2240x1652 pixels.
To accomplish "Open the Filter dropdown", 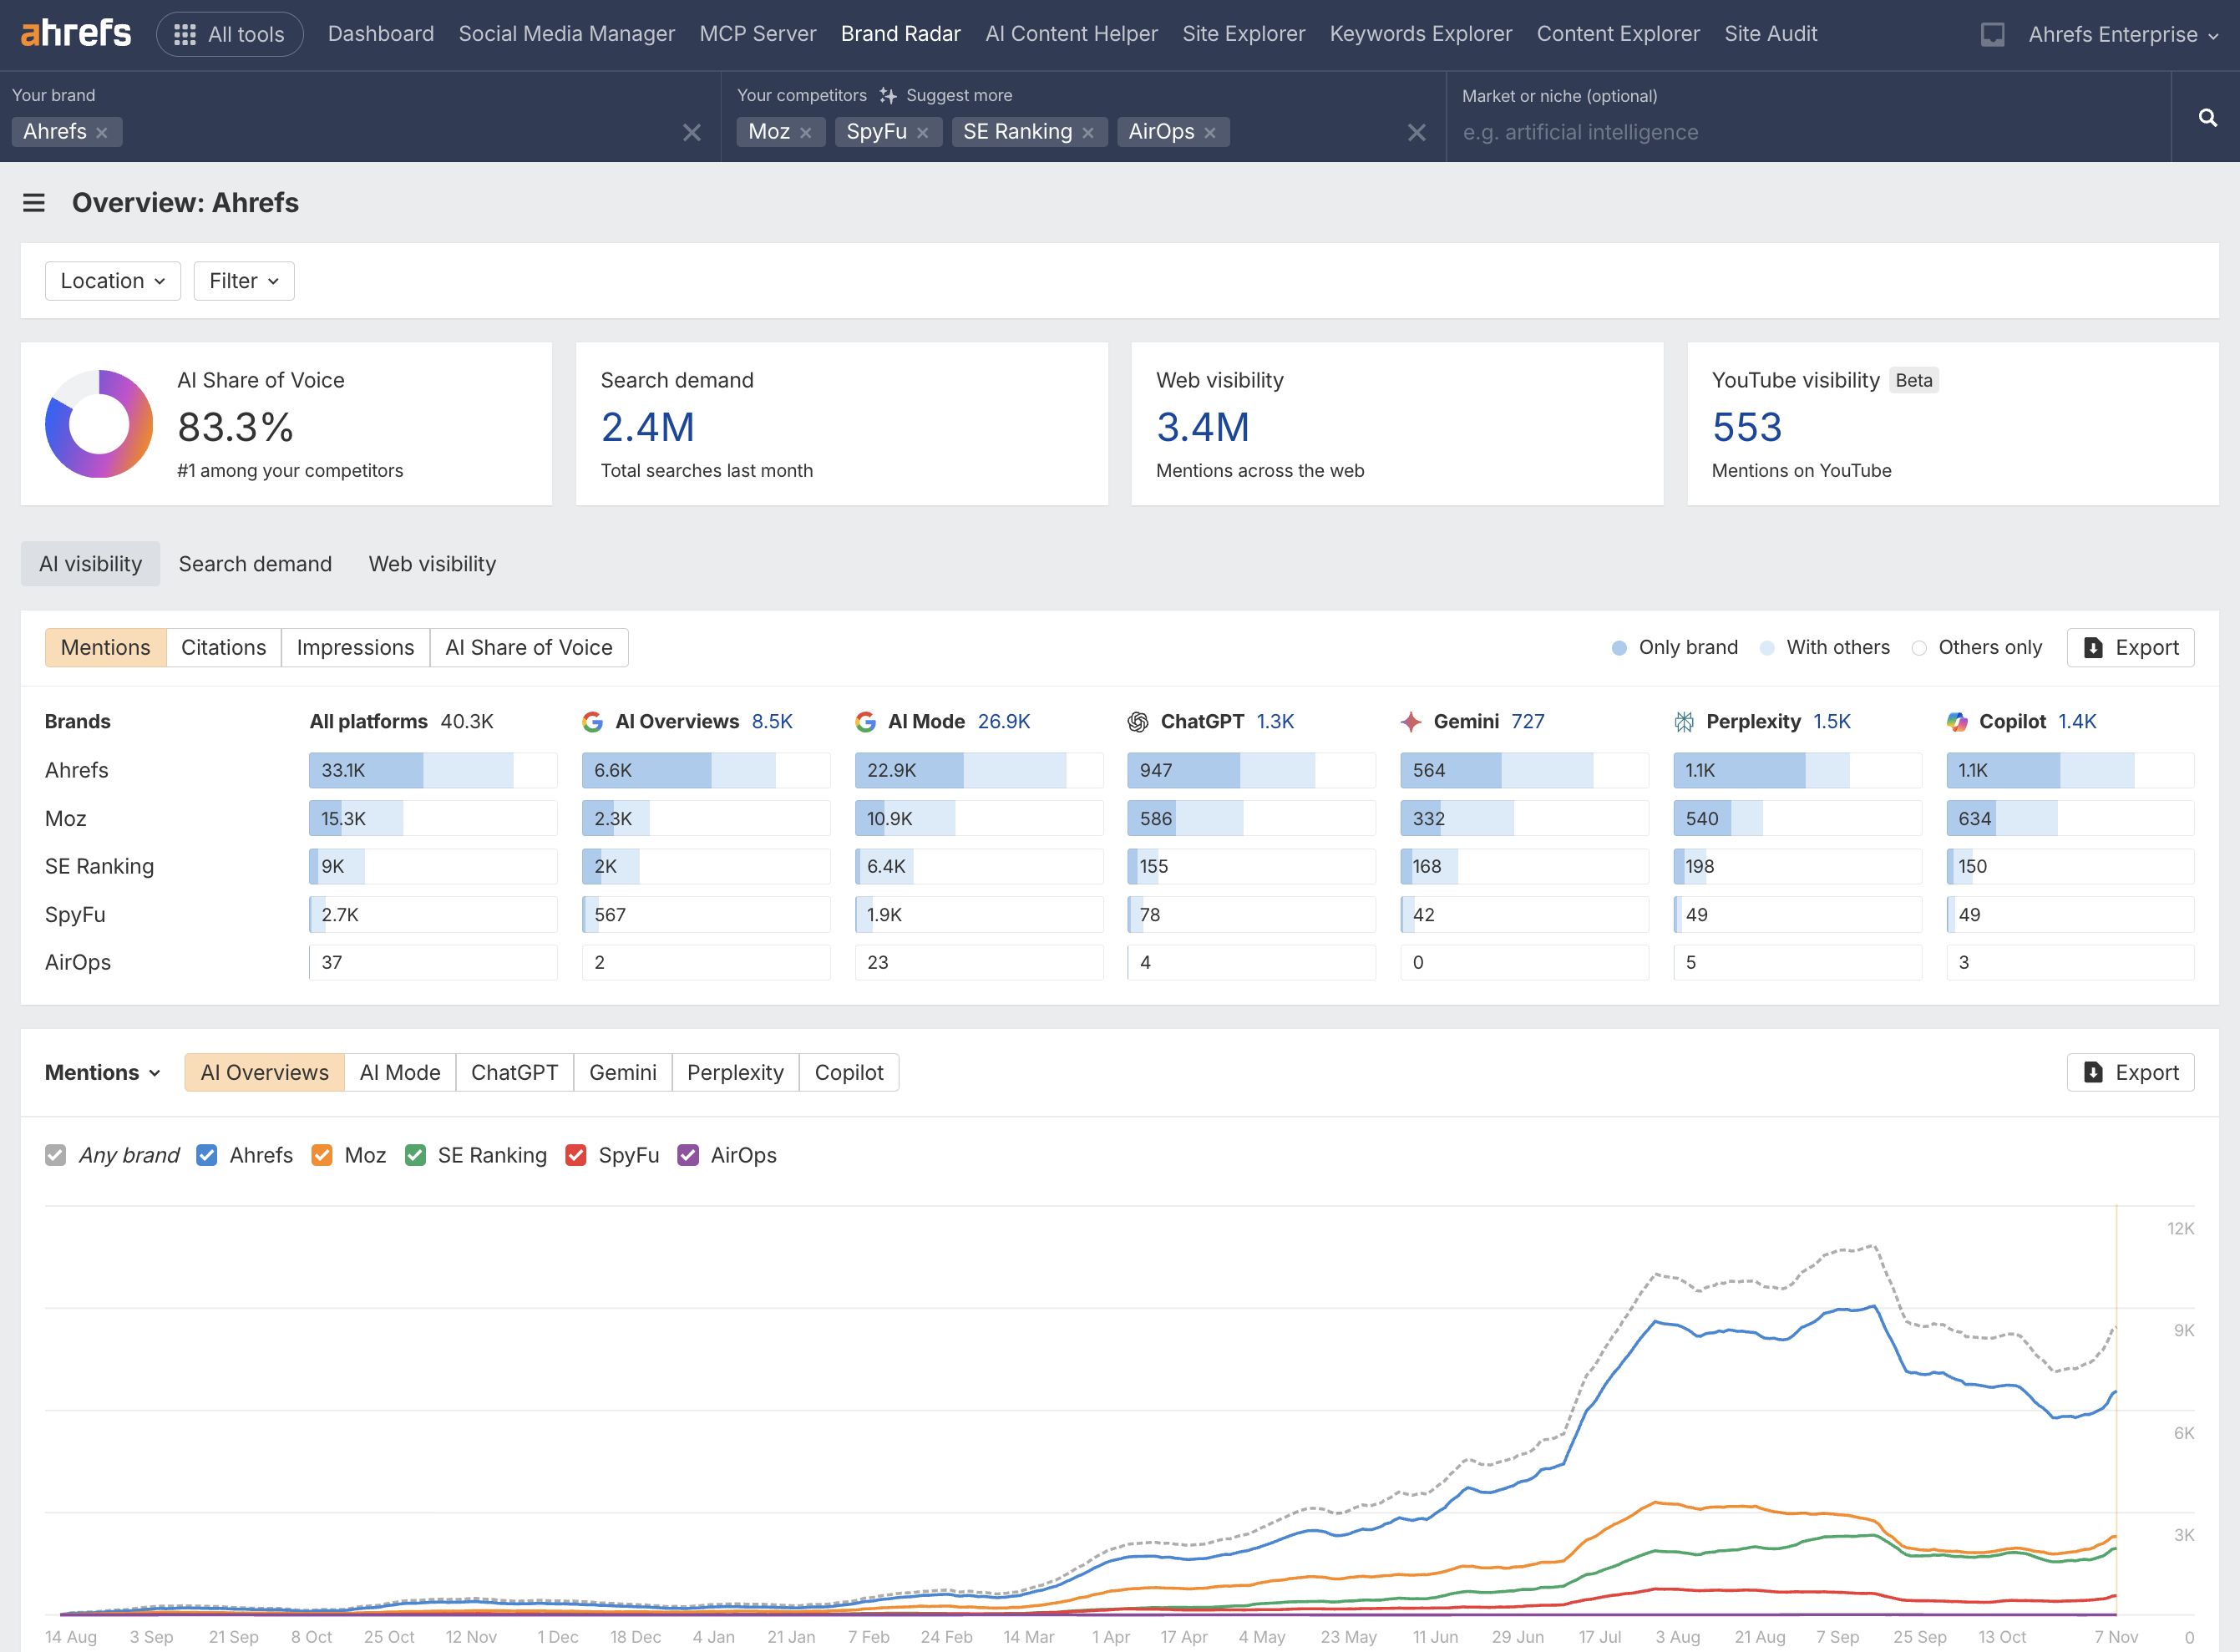I will [x=243, y=281].
